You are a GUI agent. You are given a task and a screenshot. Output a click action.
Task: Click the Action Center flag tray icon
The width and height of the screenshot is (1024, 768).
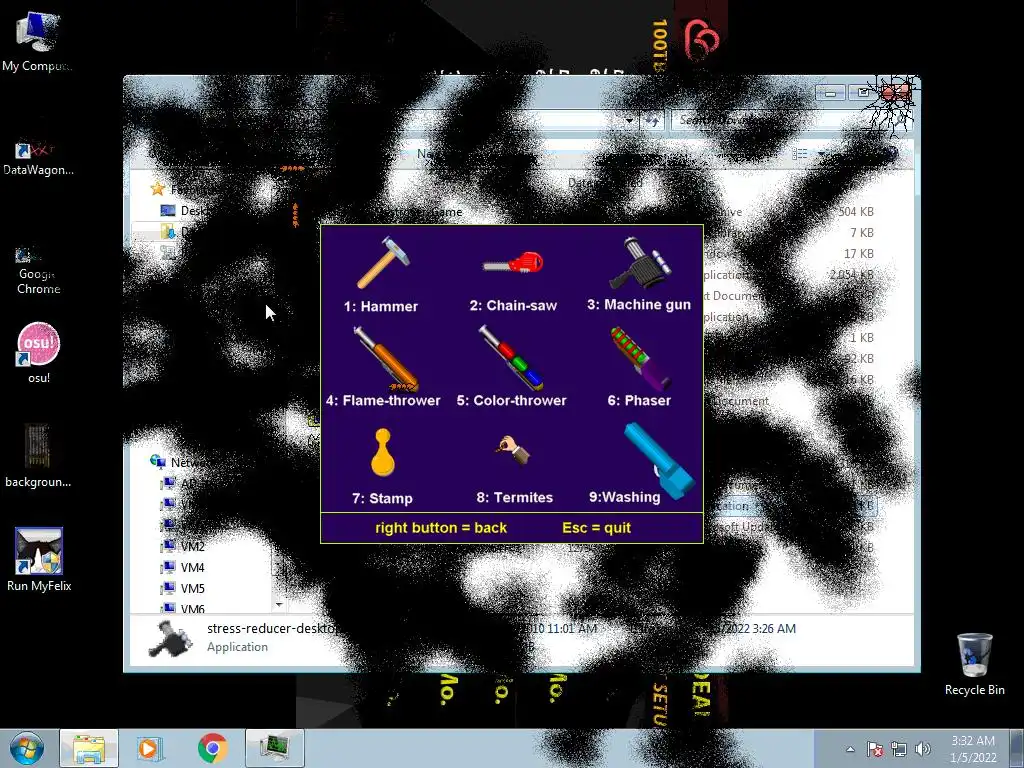pyautogui.click(x=875, y=749)
